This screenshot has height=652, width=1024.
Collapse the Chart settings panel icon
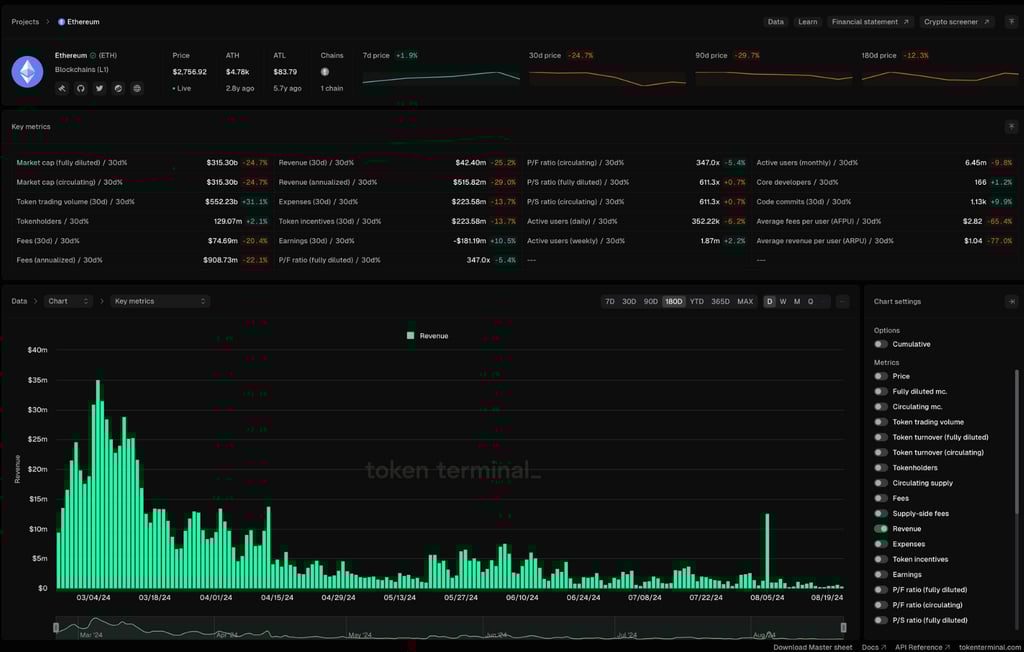point(1012,301)
